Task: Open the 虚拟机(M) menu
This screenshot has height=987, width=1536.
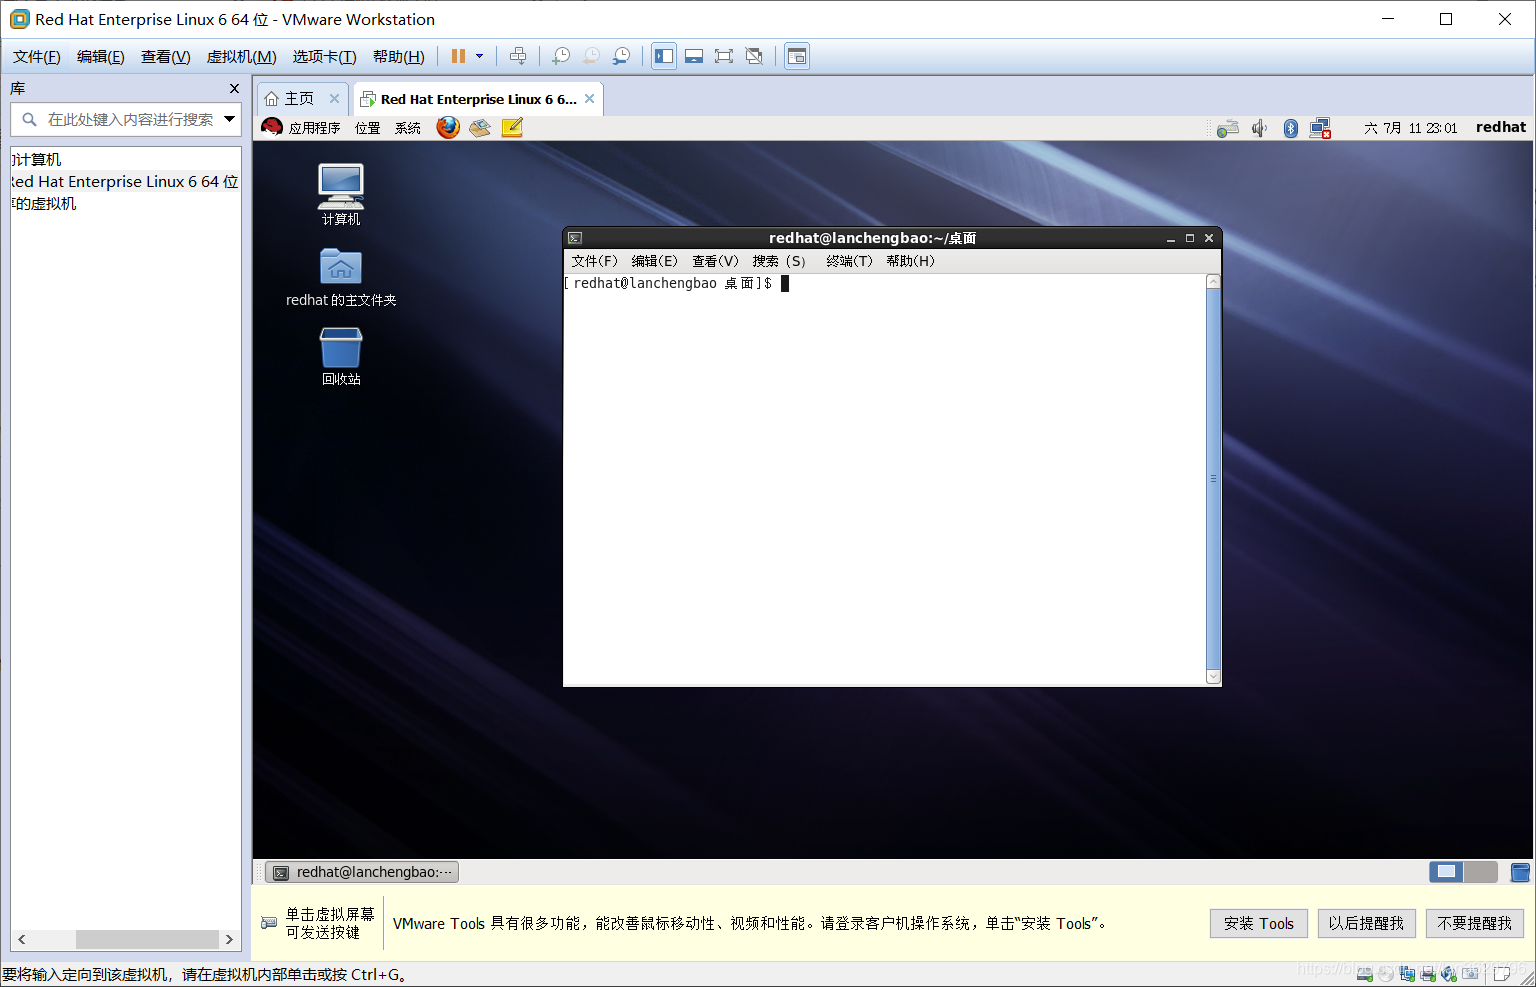Action: tap(241, 57)
